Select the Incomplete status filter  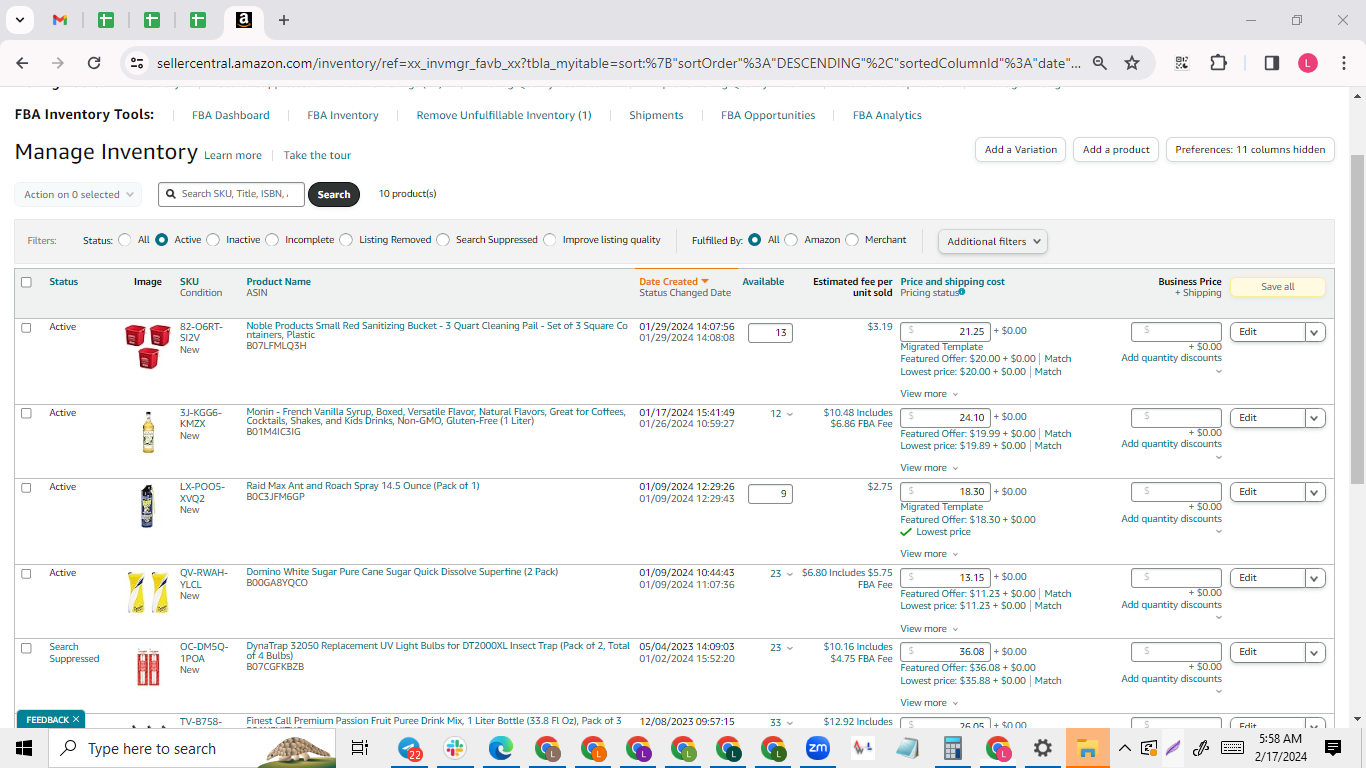click(272, 240)
